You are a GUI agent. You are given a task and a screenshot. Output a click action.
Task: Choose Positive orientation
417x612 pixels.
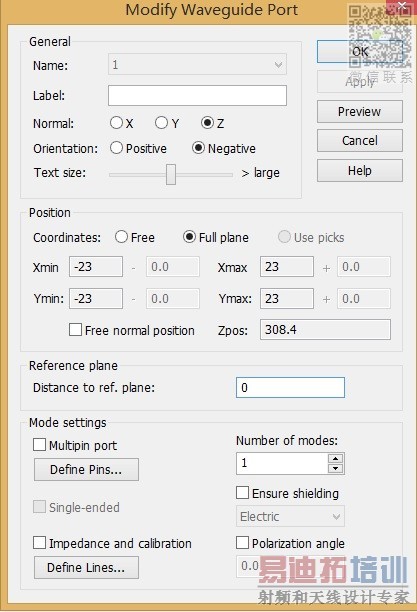[x=116, y=148]
